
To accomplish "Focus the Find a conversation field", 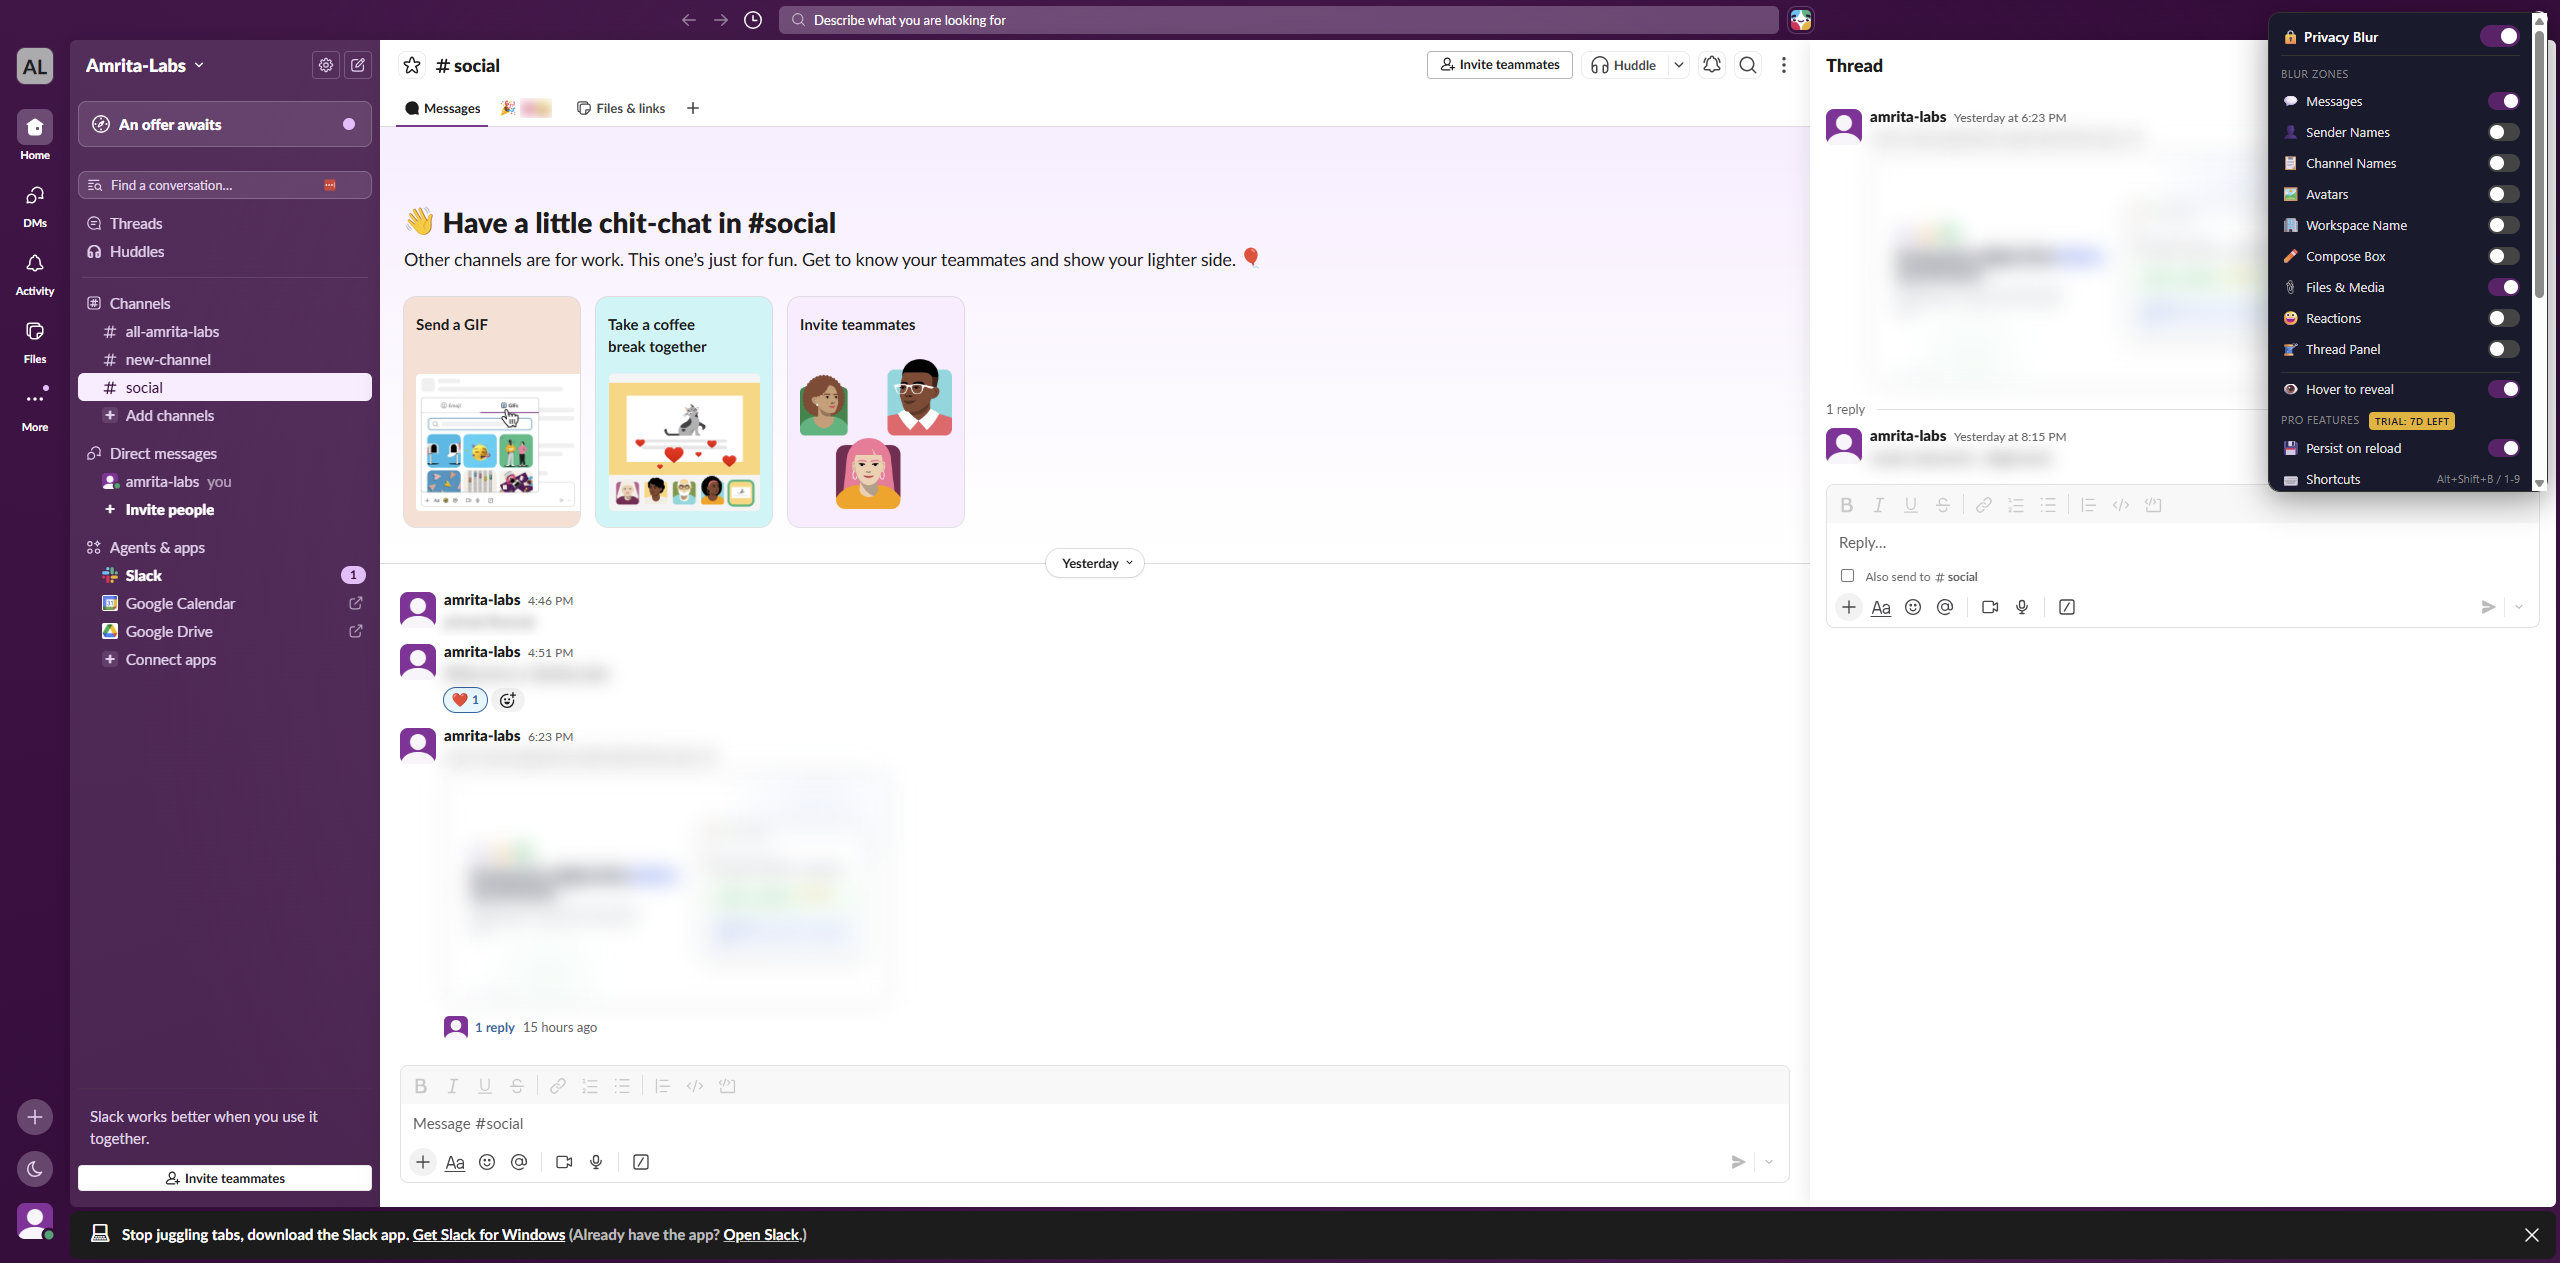I will (225, 185).
